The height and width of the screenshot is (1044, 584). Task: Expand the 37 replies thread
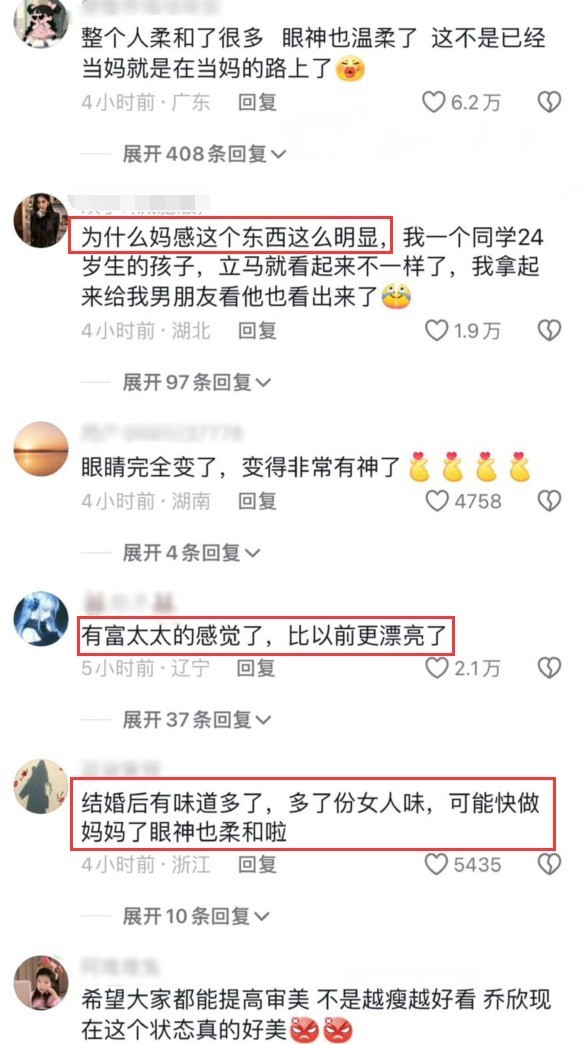point(197,720)
